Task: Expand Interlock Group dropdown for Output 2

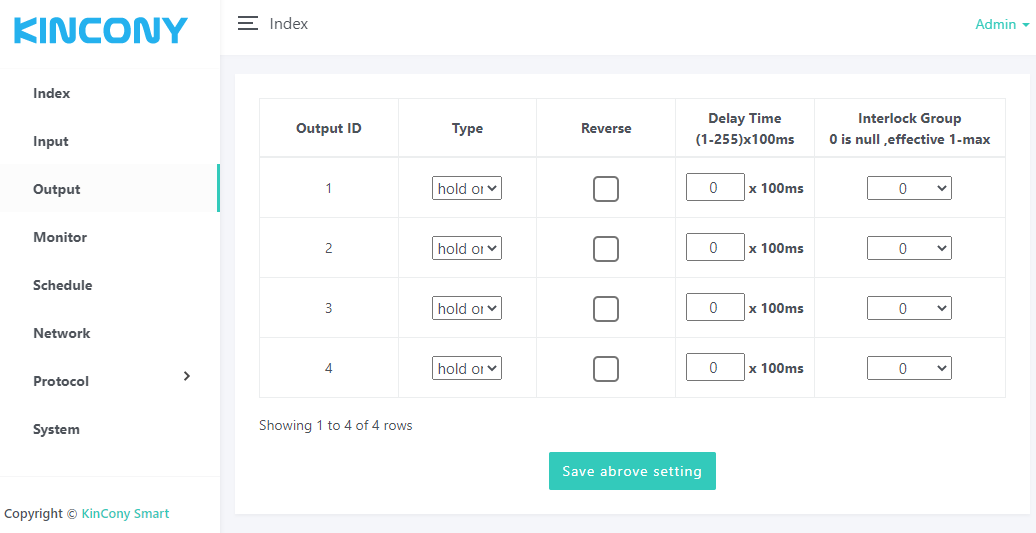Action: pyautogui.click(x=909, y=249)
